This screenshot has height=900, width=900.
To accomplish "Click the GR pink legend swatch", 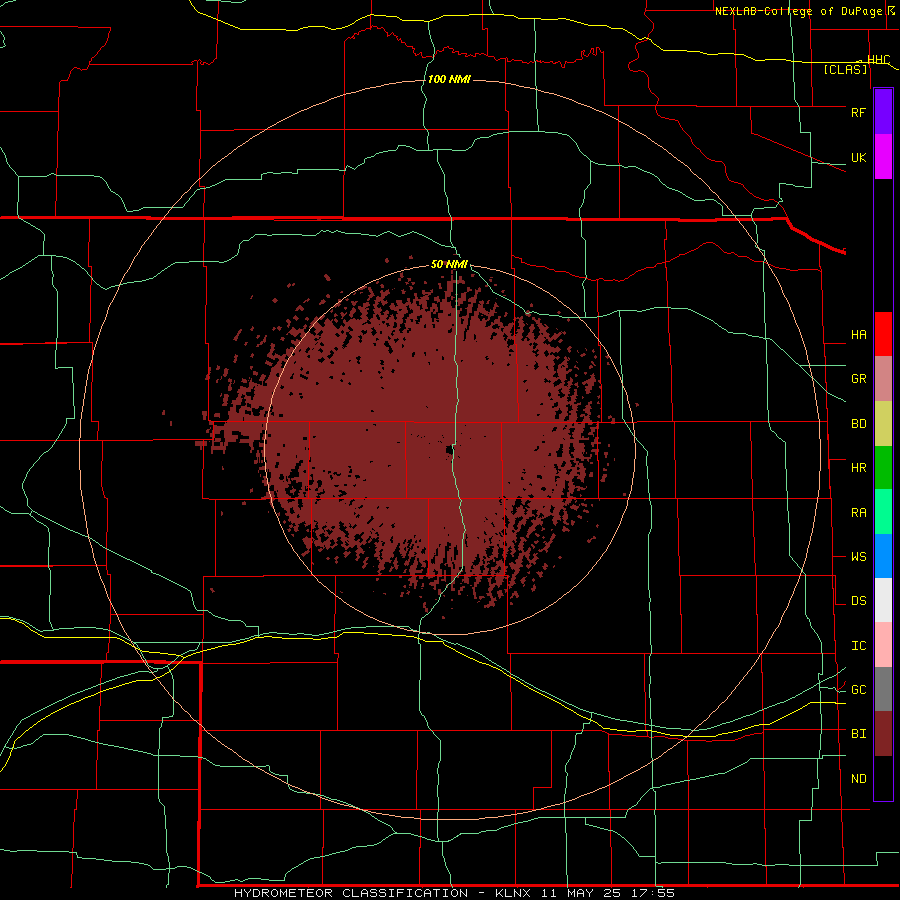I will click(883, 379).
